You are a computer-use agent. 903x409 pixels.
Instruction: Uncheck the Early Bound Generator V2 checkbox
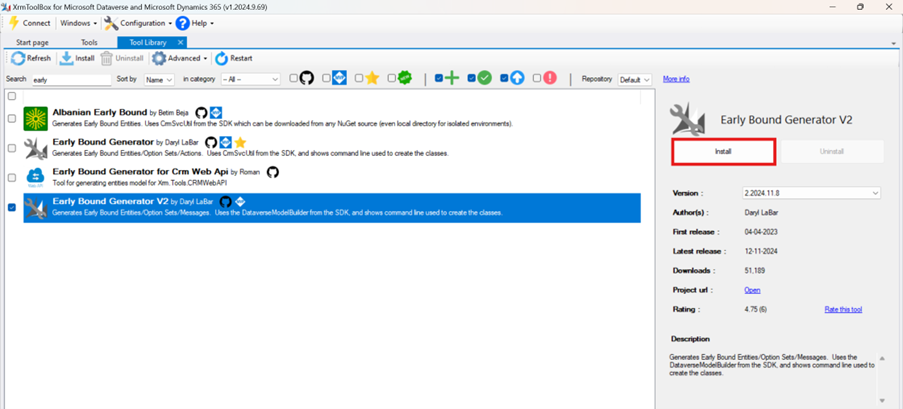point(12,207)
